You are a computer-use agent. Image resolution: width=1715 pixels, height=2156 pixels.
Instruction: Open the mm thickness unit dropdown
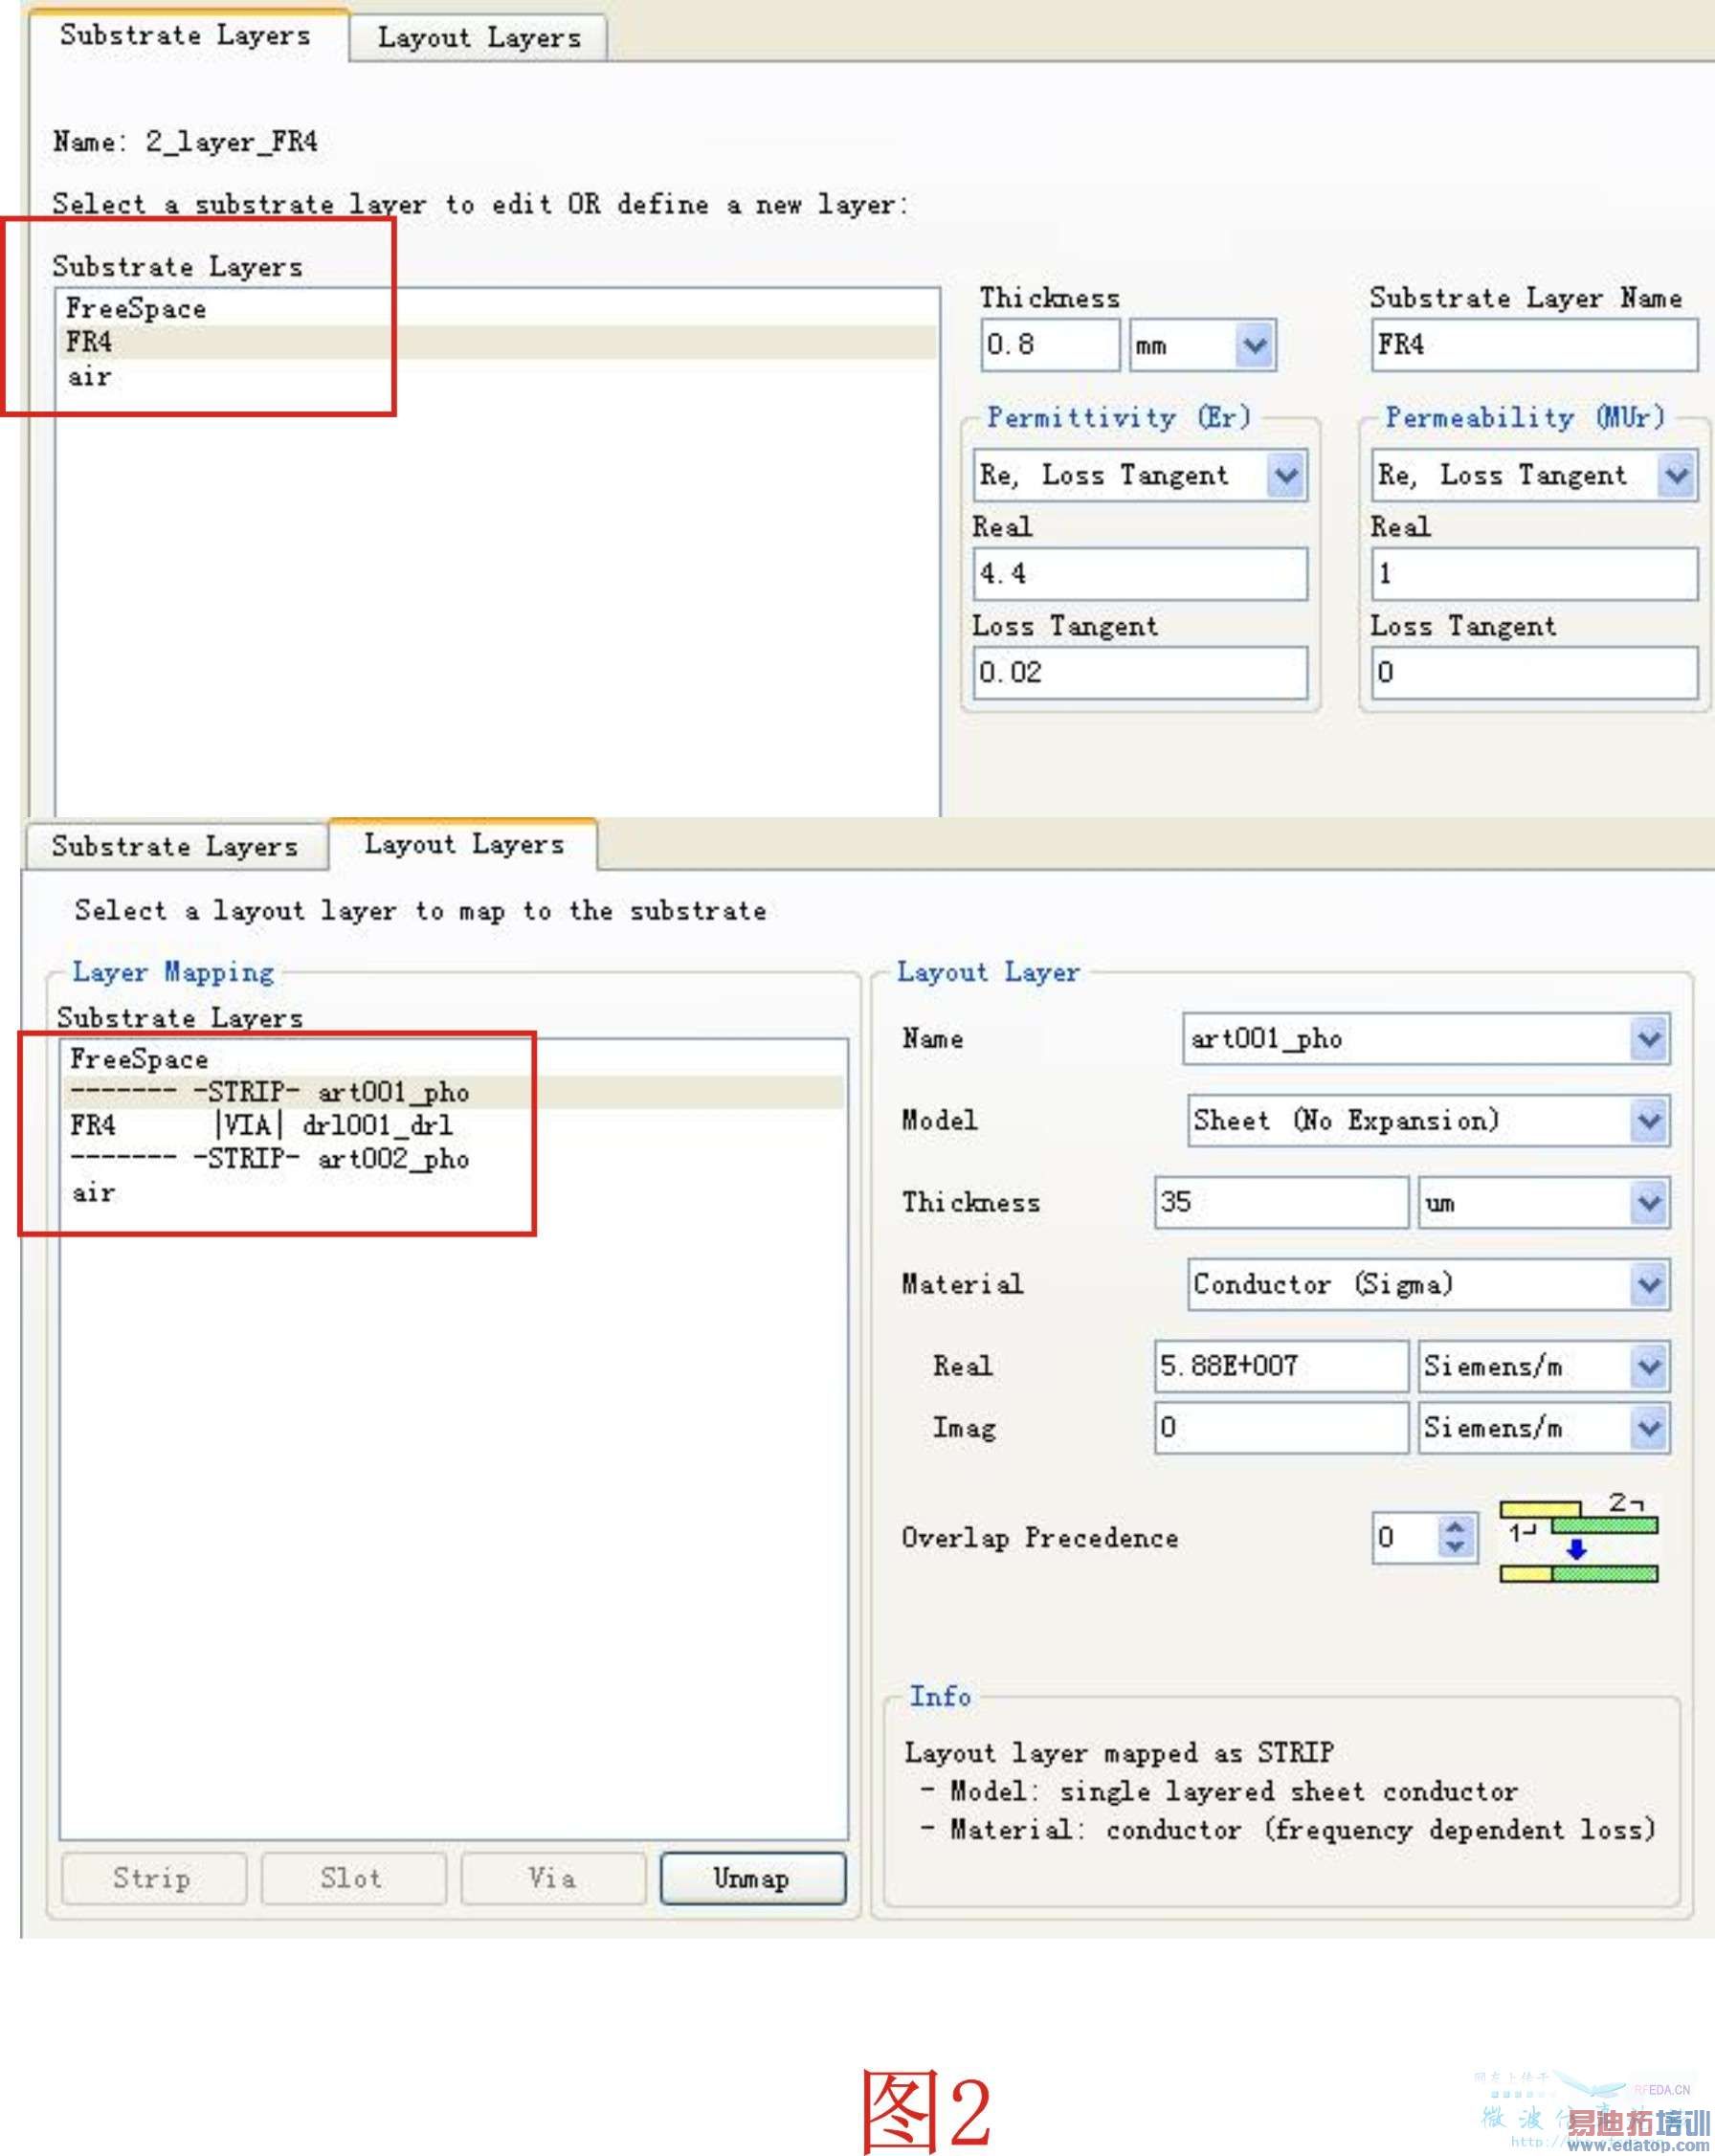1202,346
